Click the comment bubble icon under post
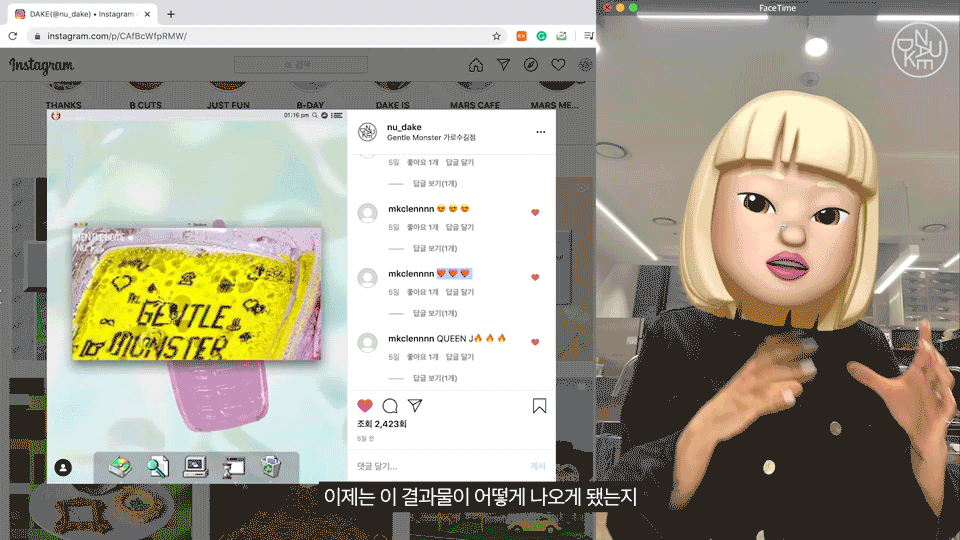 (390, 405)
